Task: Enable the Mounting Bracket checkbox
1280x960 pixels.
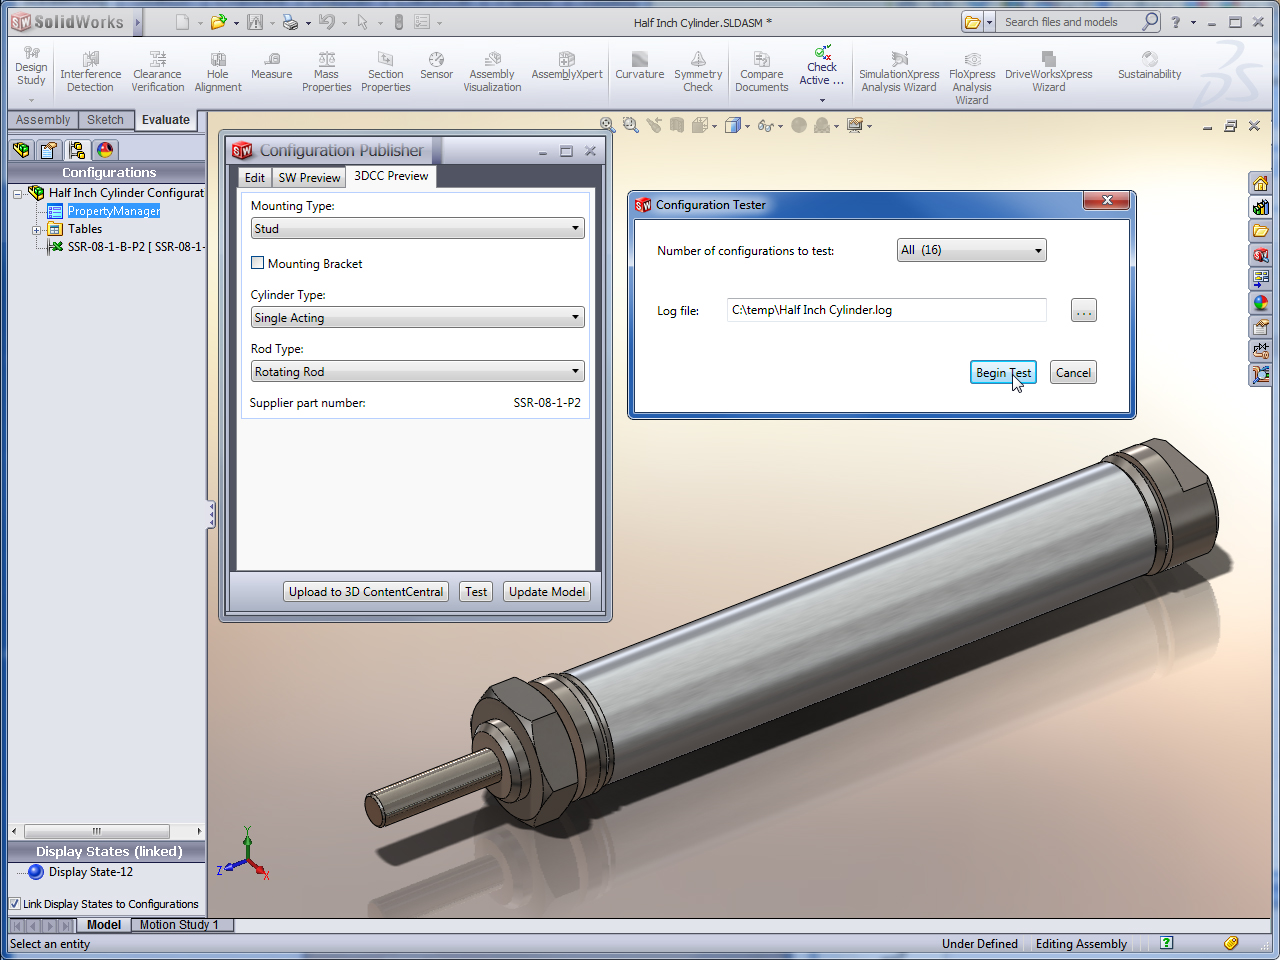Action: [258, 263]
